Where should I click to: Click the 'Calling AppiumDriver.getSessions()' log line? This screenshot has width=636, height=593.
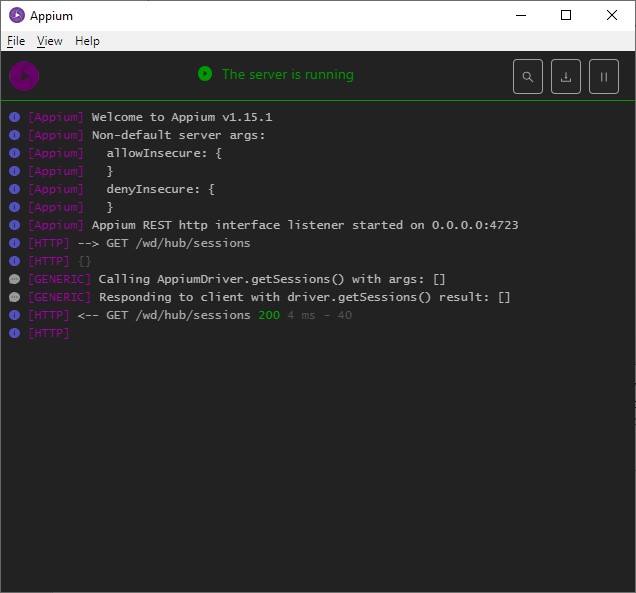[272, 279]
